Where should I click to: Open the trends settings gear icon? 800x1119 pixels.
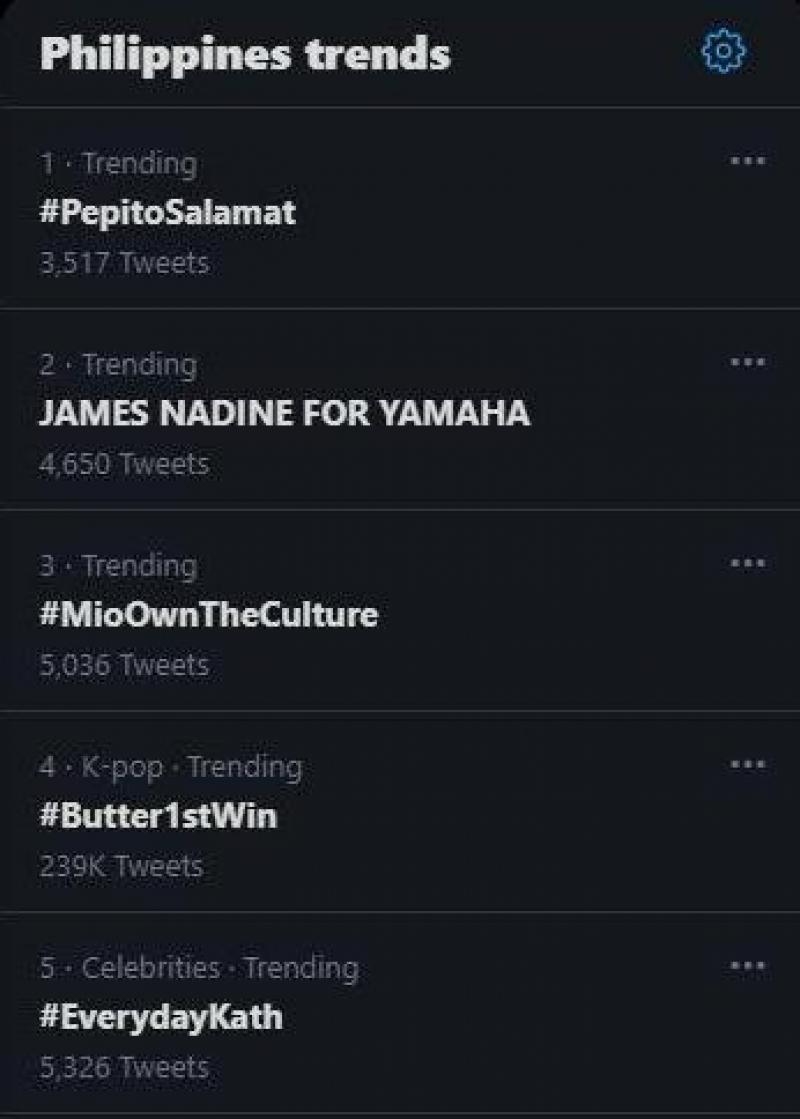tap(722, 51)
